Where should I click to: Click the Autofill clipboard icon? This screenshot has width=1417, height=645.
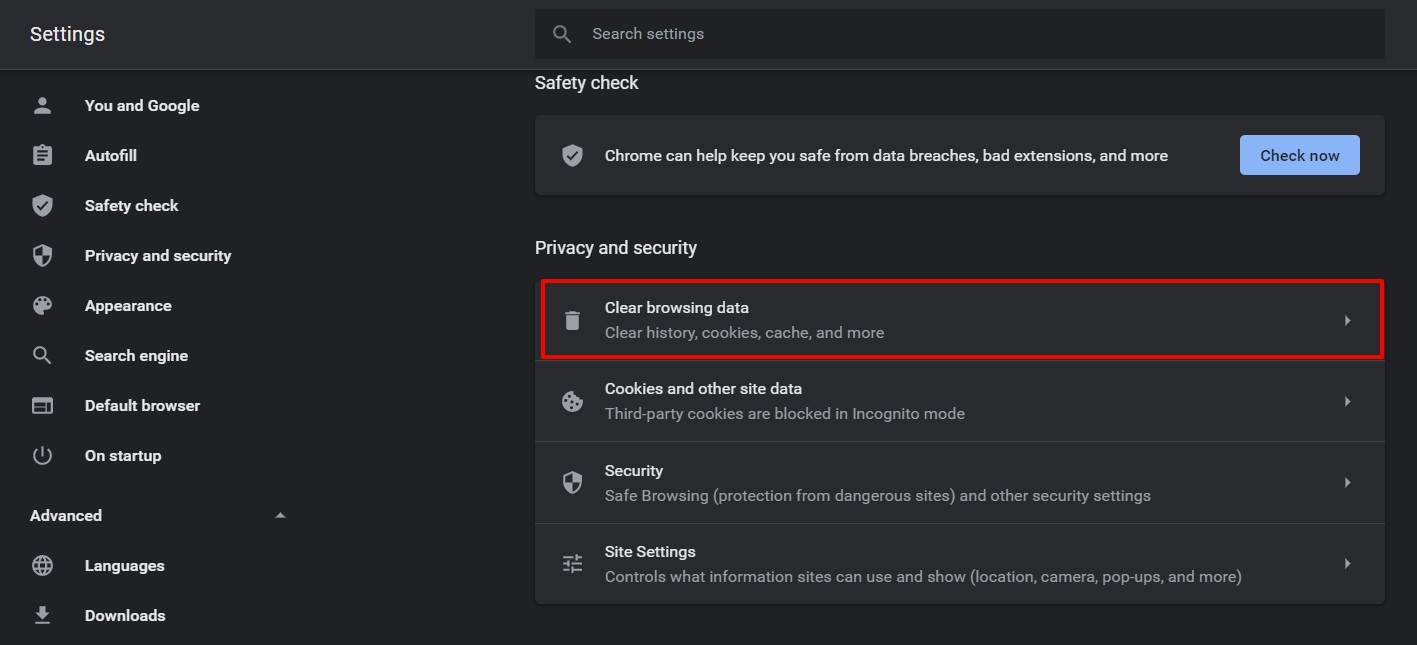tap(42, 155)
